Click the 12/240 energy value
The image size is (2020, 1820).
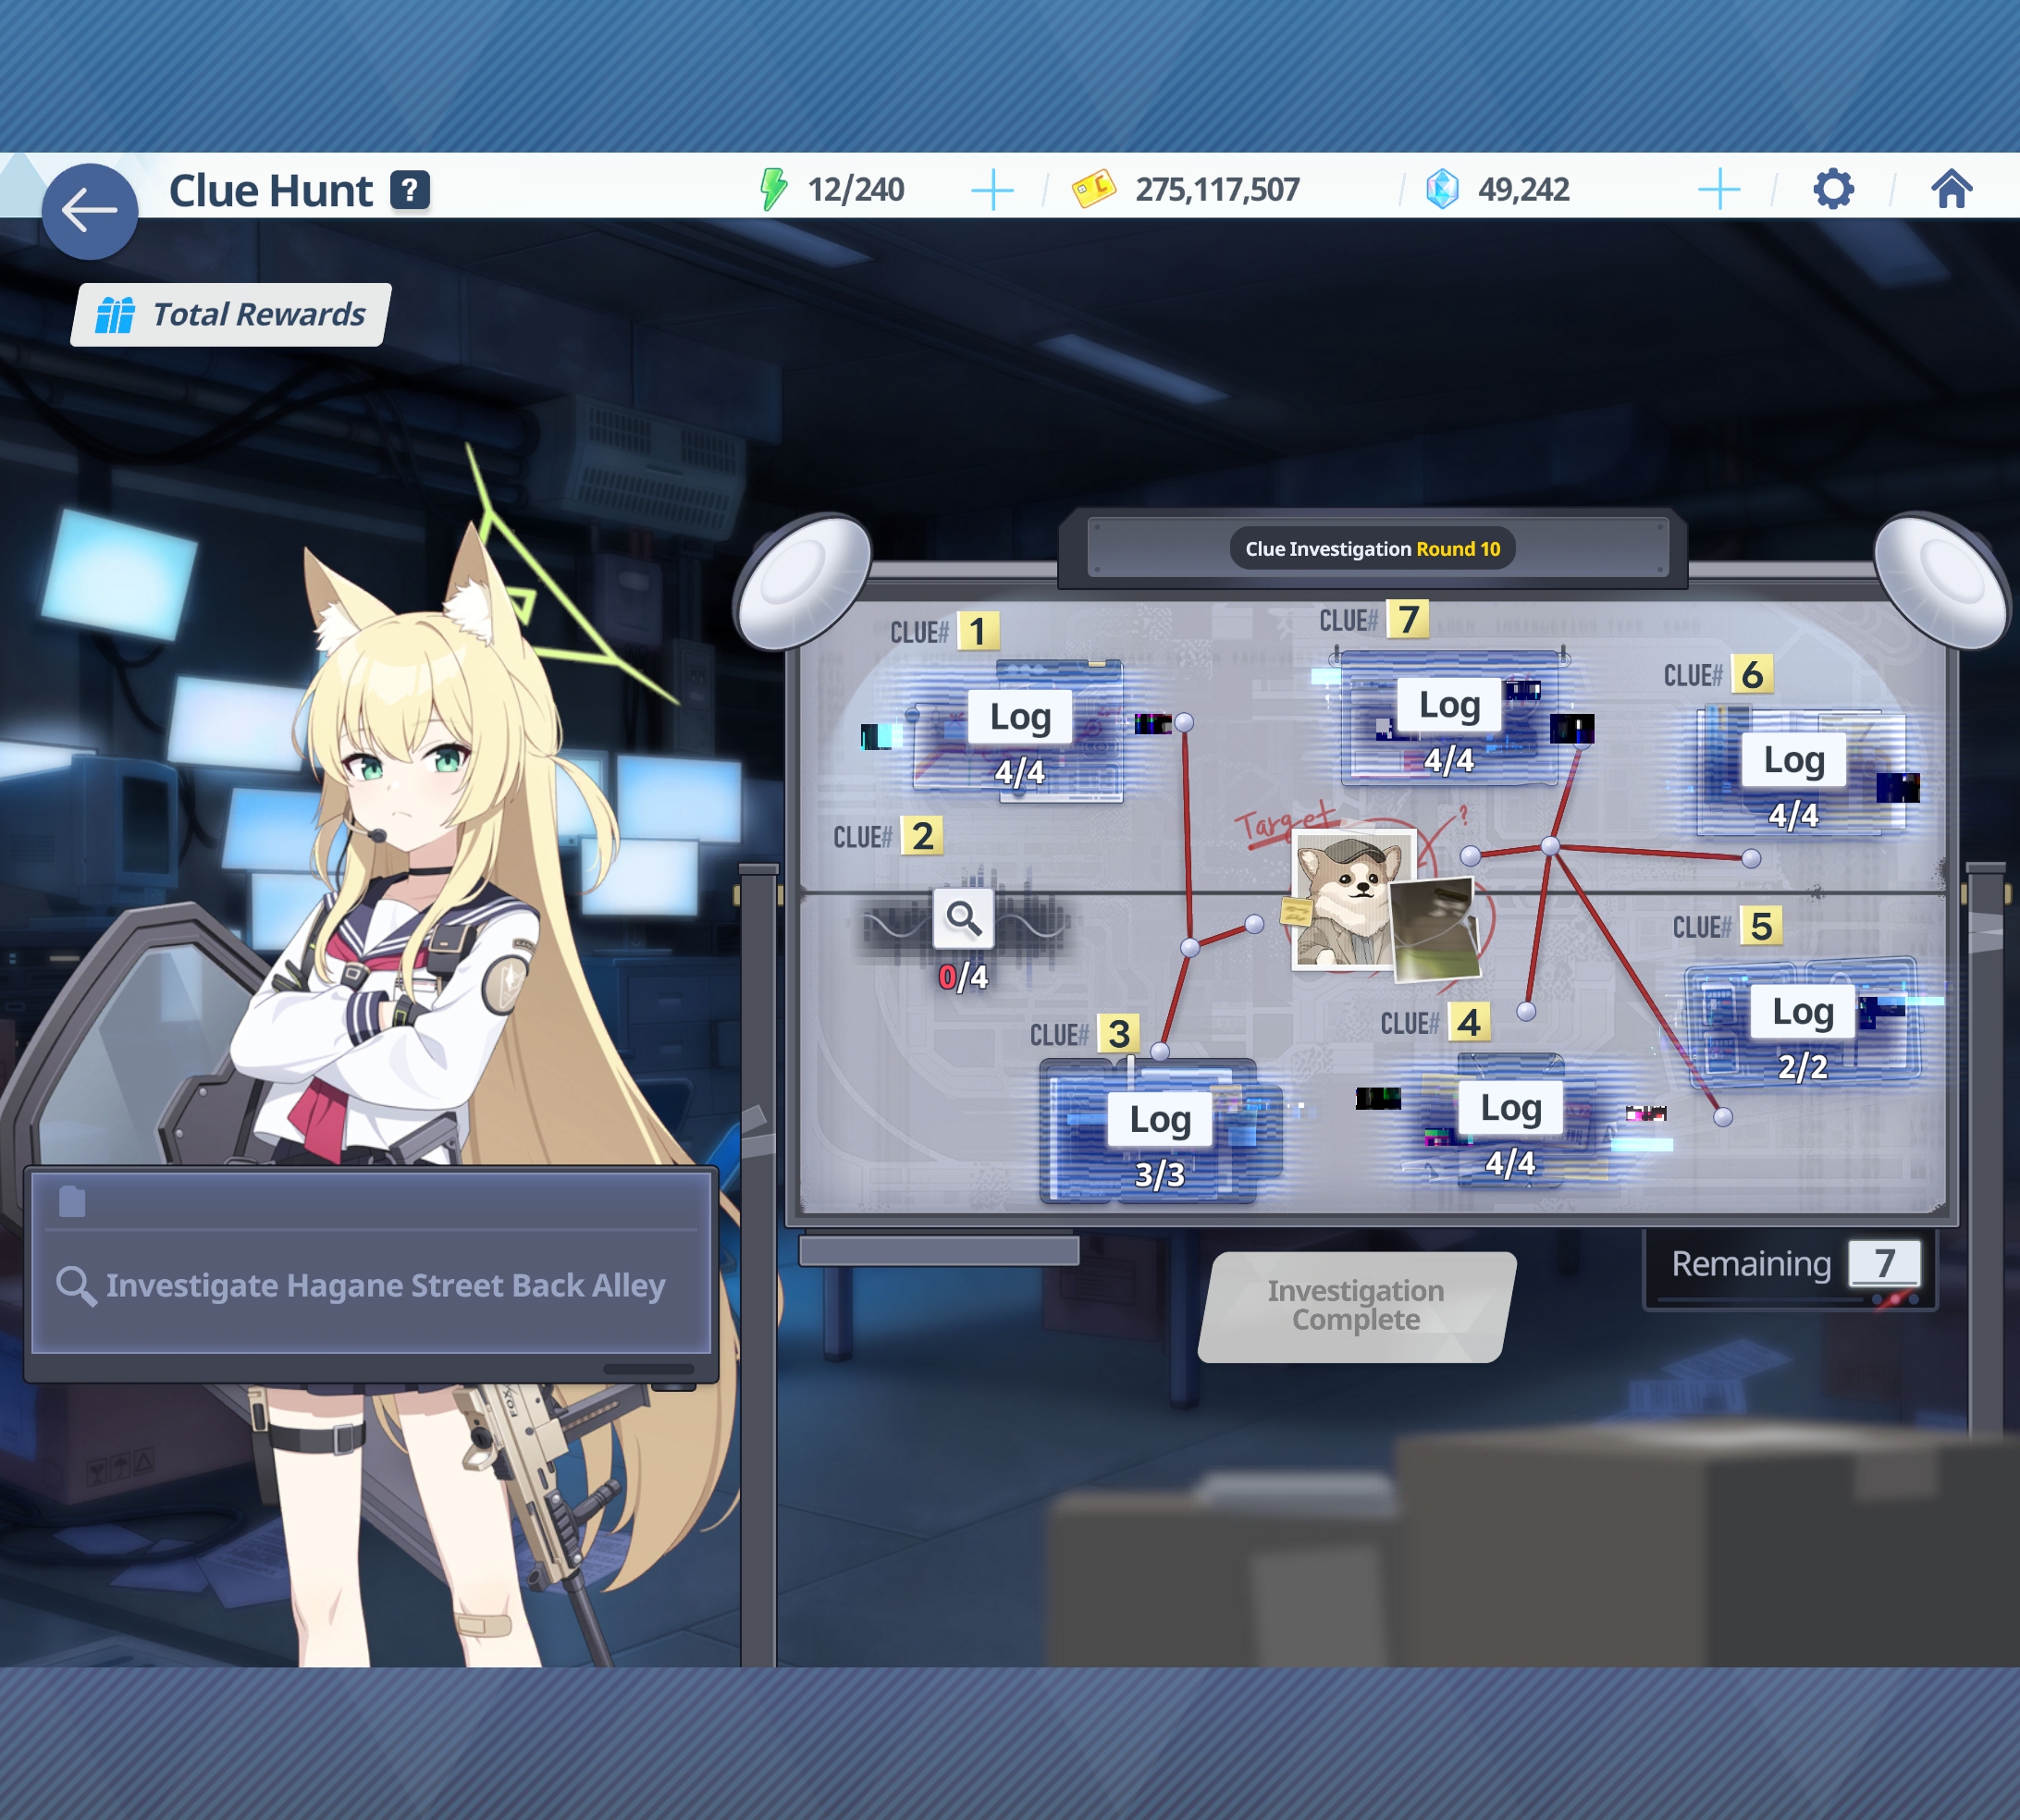tap(856, 189)
